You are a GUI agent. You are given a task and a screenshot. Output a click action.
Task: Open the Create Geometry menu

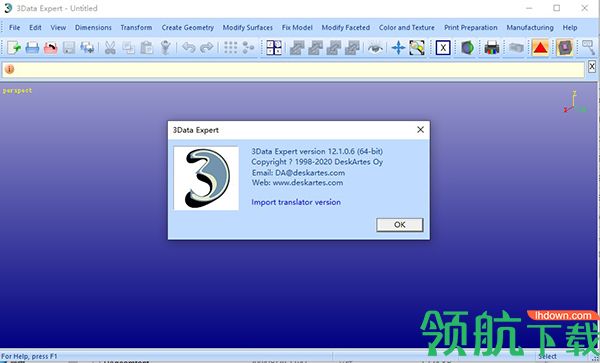pyautogui.click(x=188, y=28)
